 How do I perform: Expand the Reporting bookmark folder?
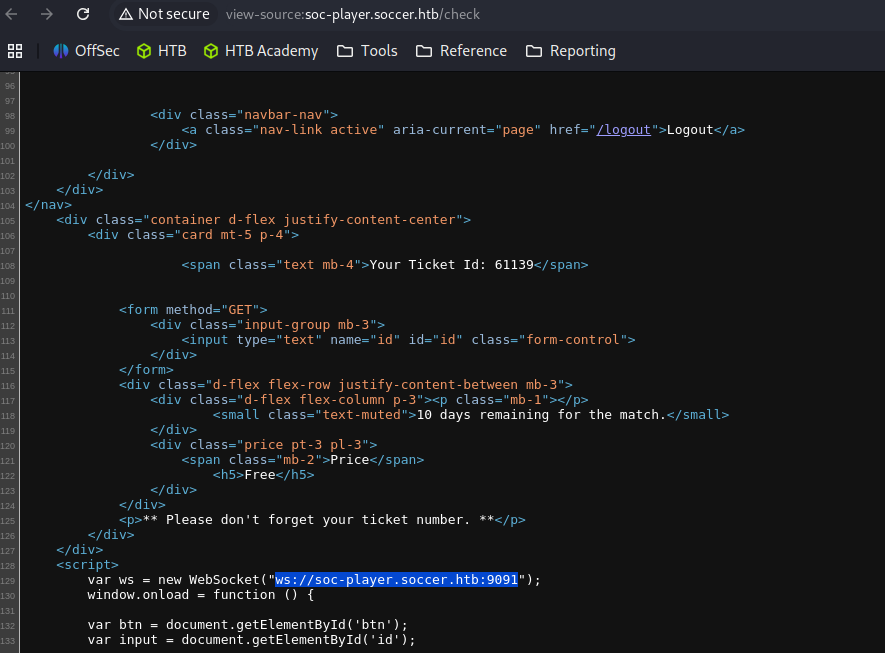pyautogui.click(x=570, y=51)
